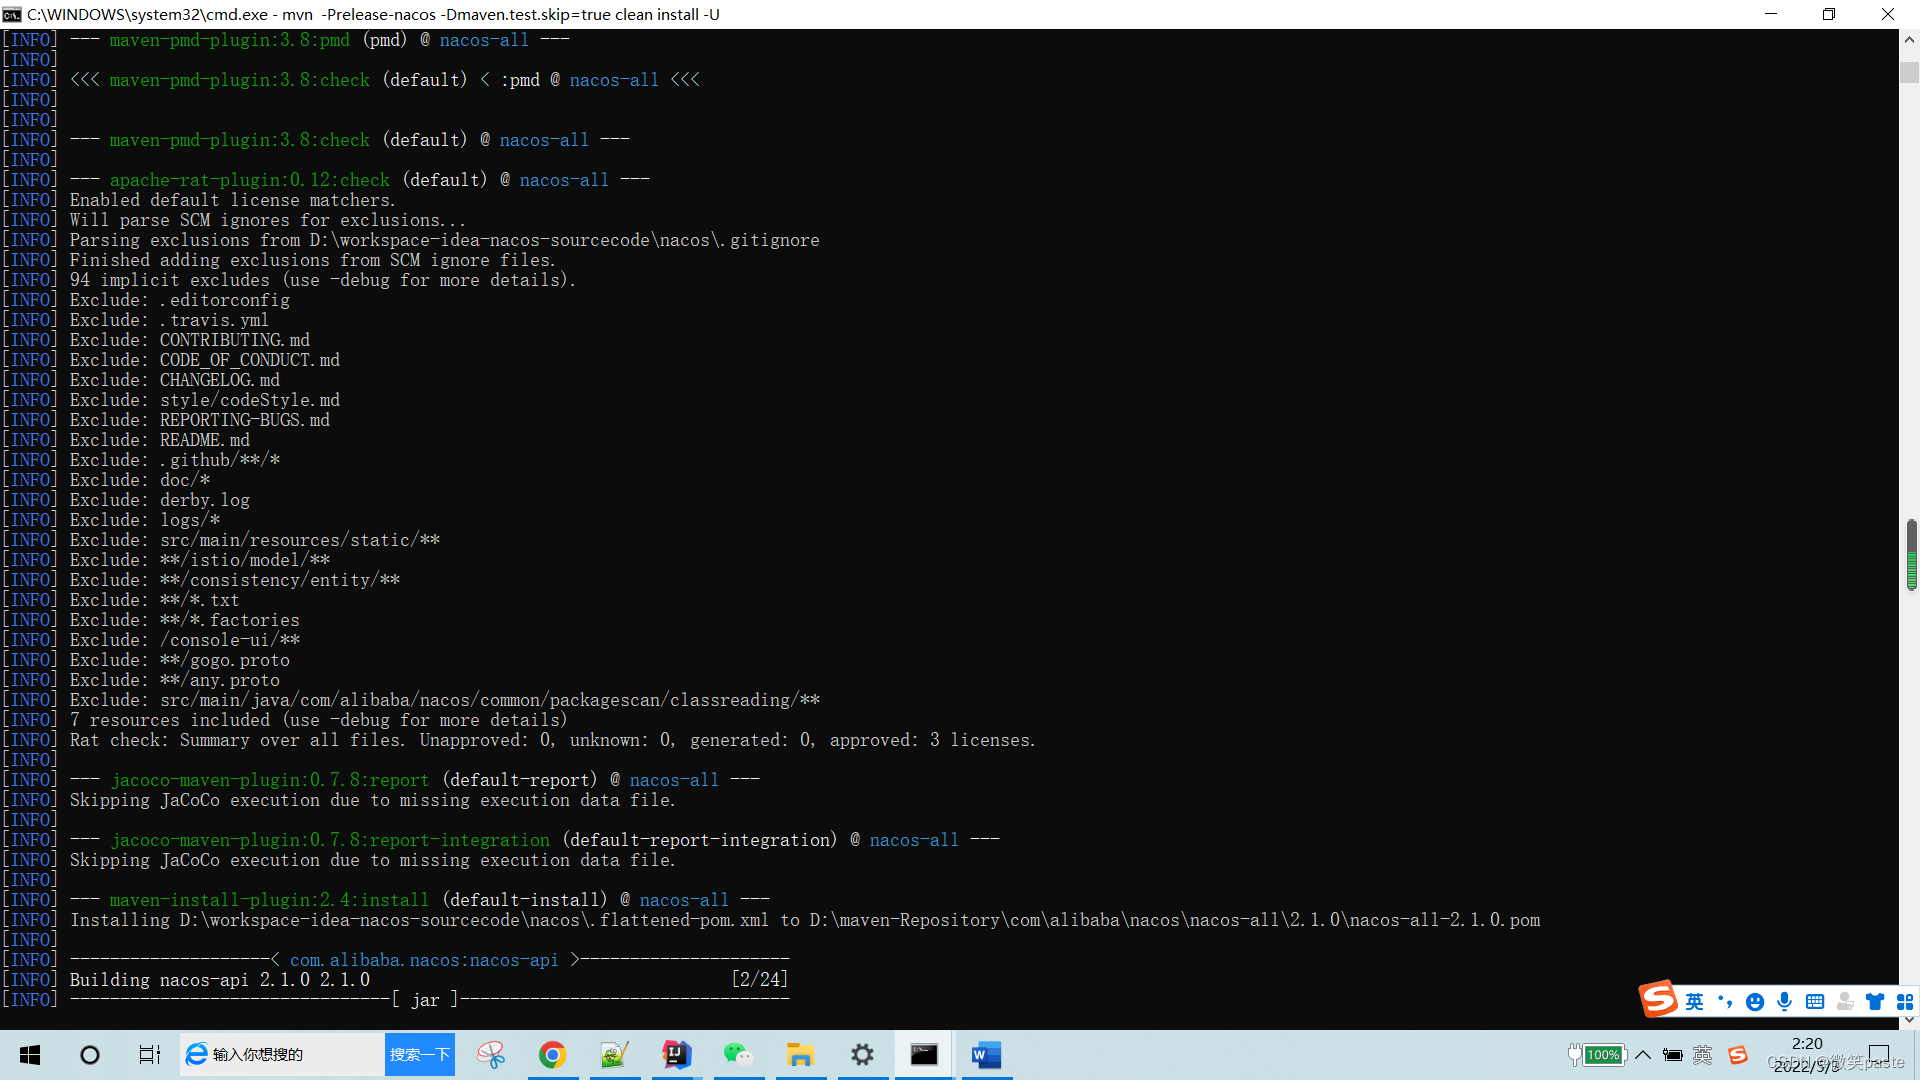Click the 英 input indicator in system tray
The image size is (1920, 1080).
tap(1703, 1055)
